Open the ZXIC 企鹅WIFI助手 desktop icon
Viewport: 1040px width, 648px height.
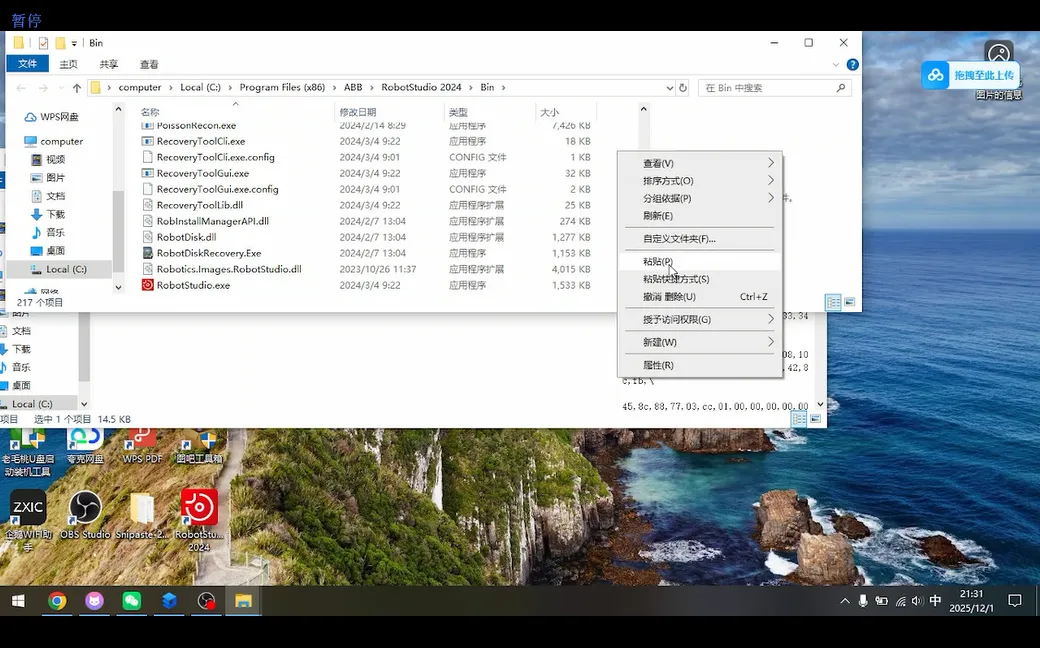28,520
